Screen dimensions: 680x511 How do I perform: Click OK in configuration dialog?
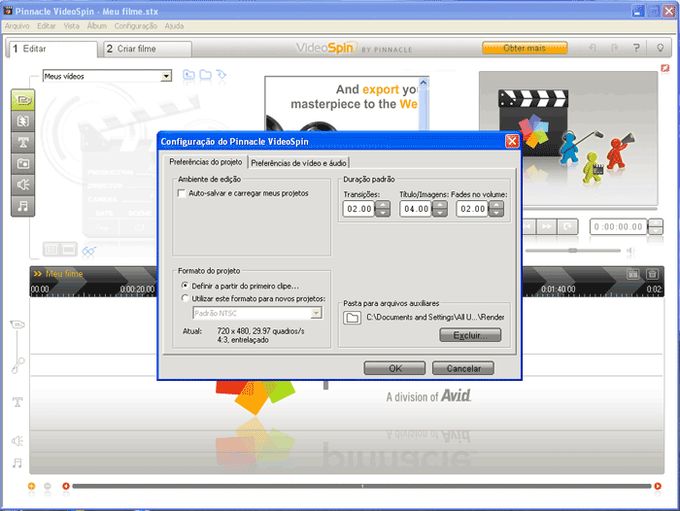coord(395,368)
